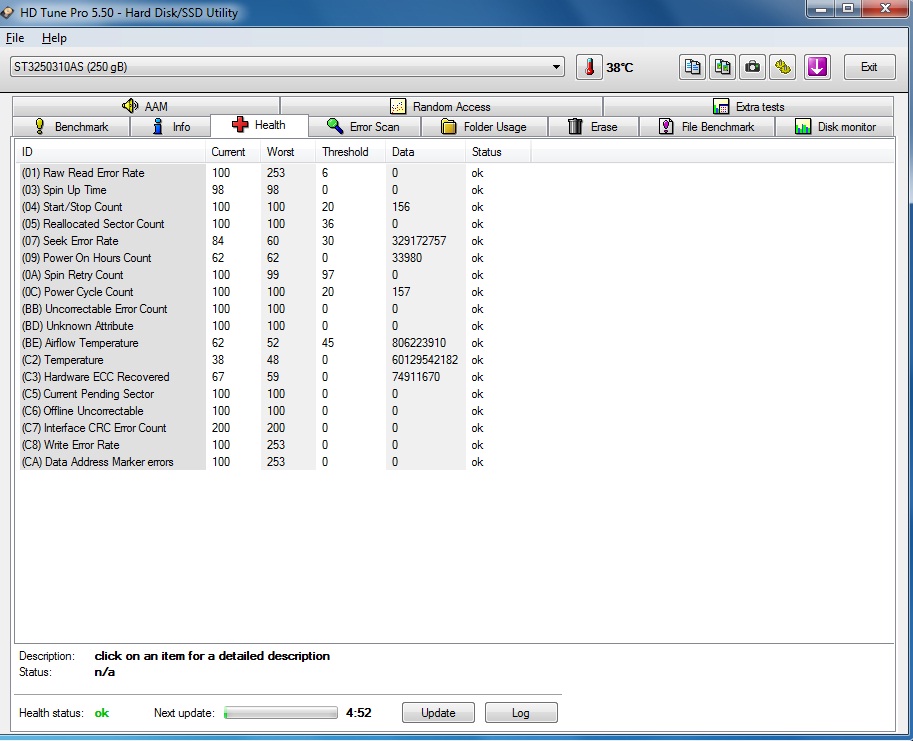This screenshot has width=913, height=741.
Task: Click the Worst column header
Action: (288, 152)
